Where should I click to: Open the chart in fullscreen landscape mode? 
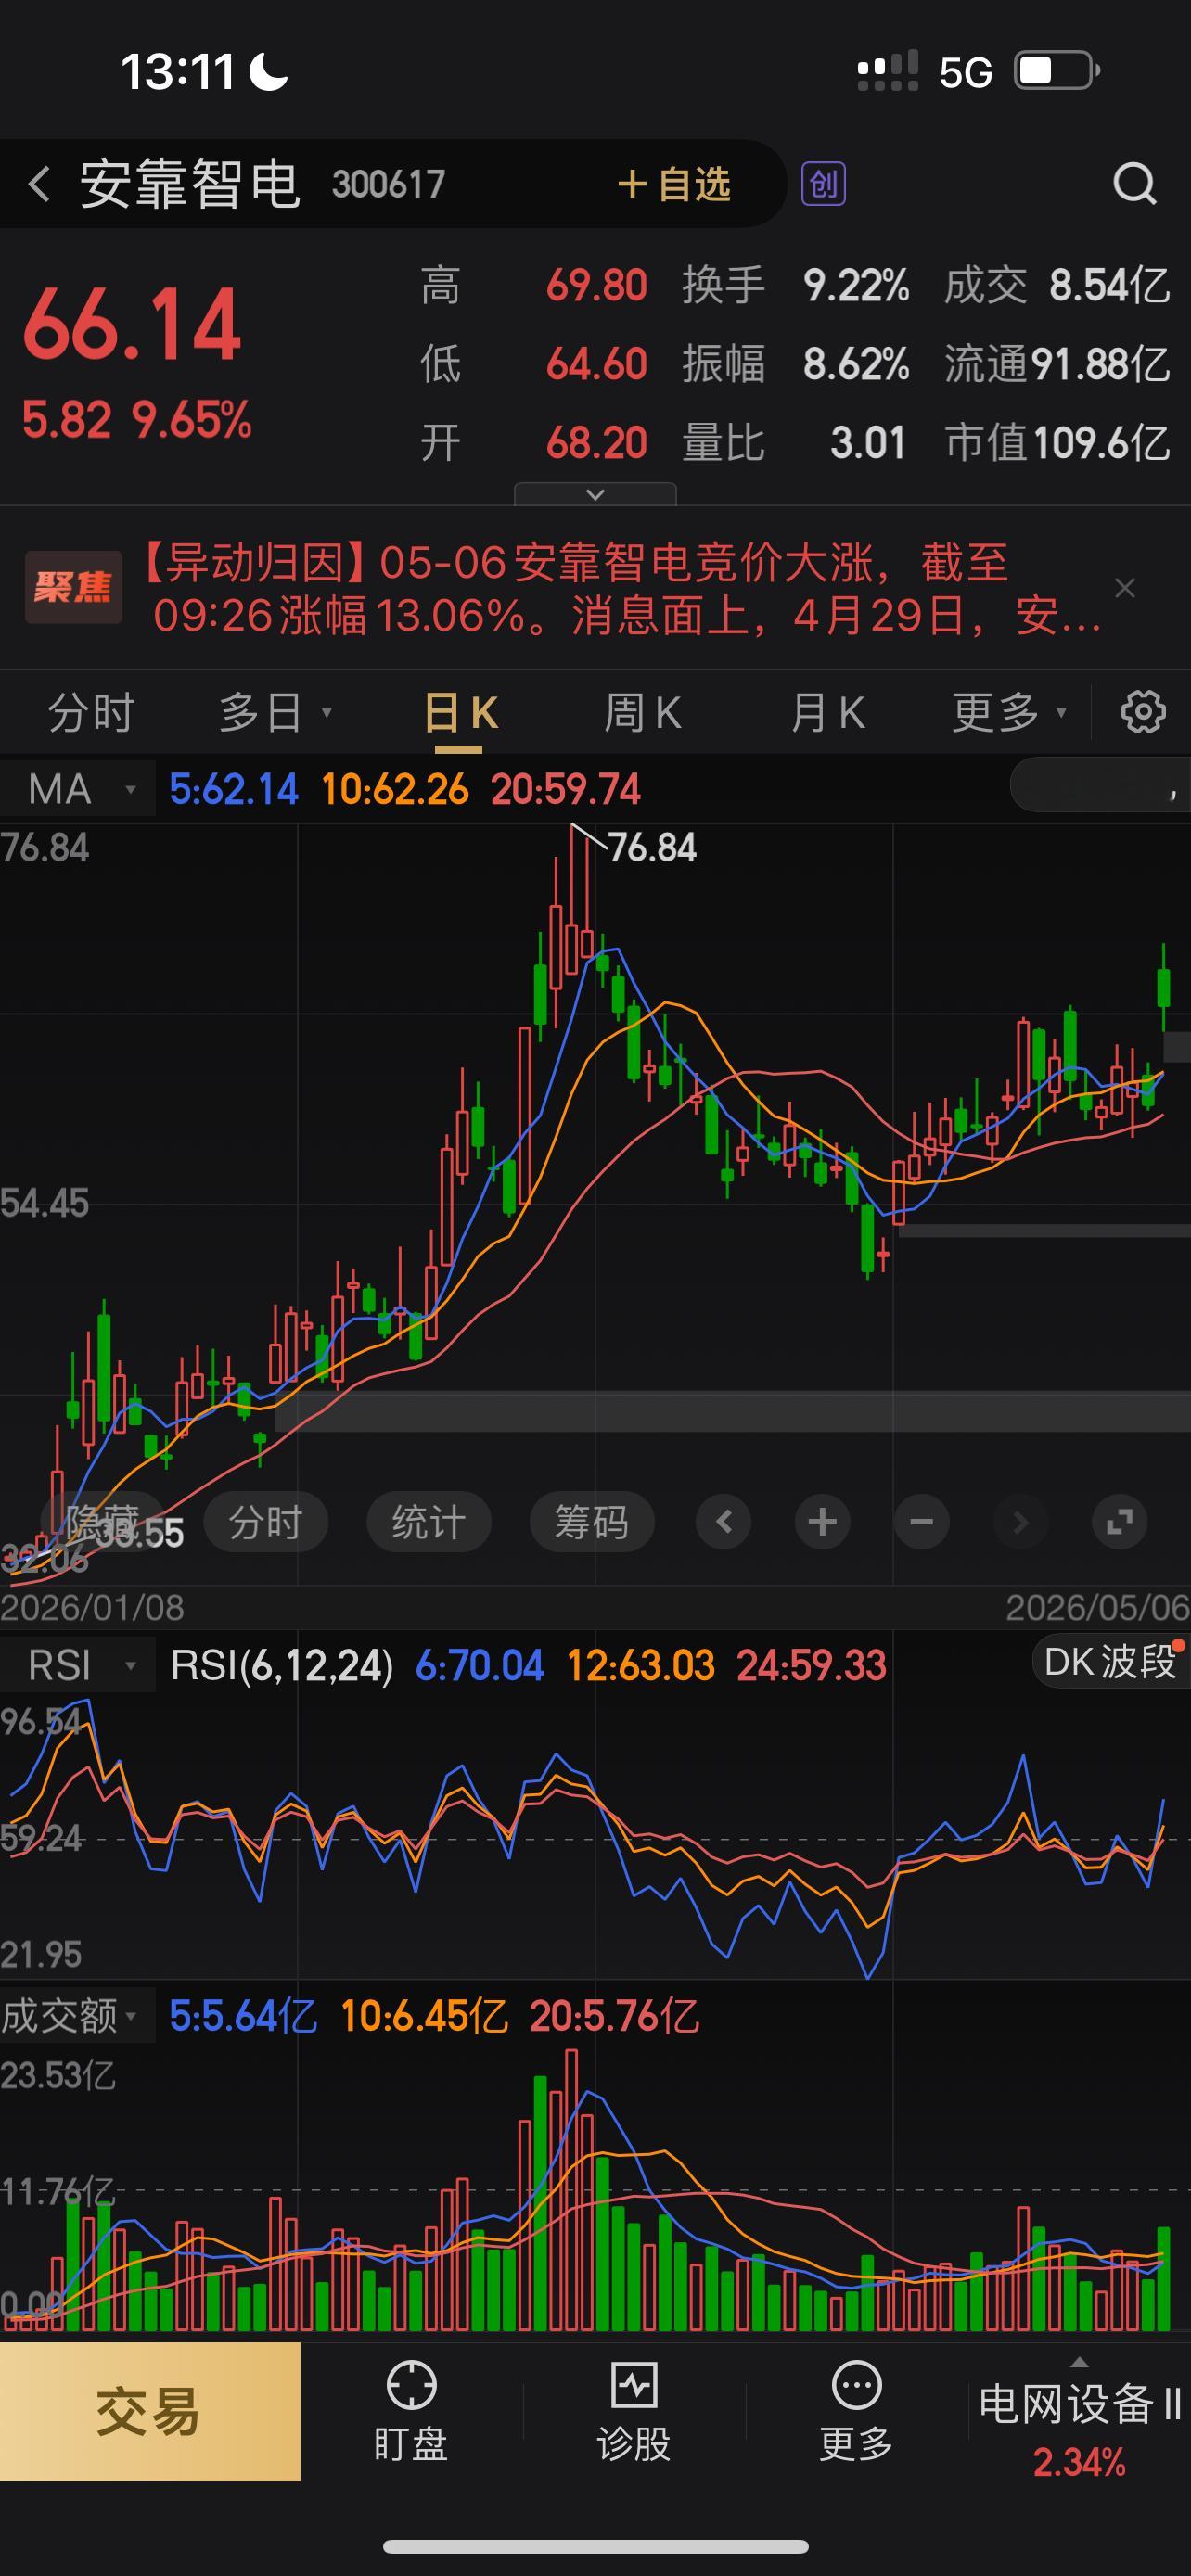click(1119, 1522)
